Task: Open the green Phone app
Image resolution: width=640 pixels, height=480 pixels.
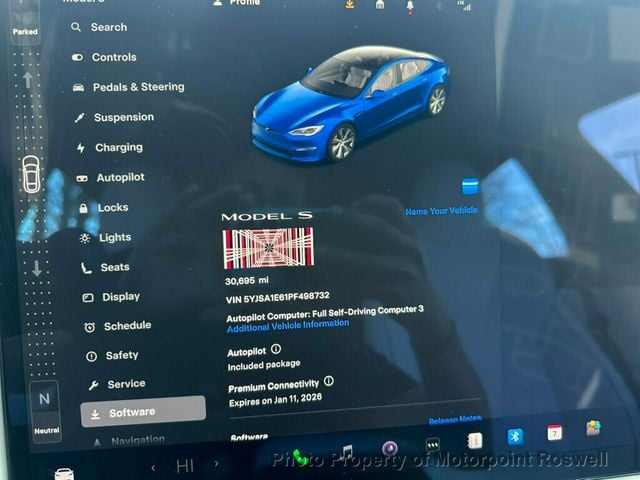Action: 300,457
